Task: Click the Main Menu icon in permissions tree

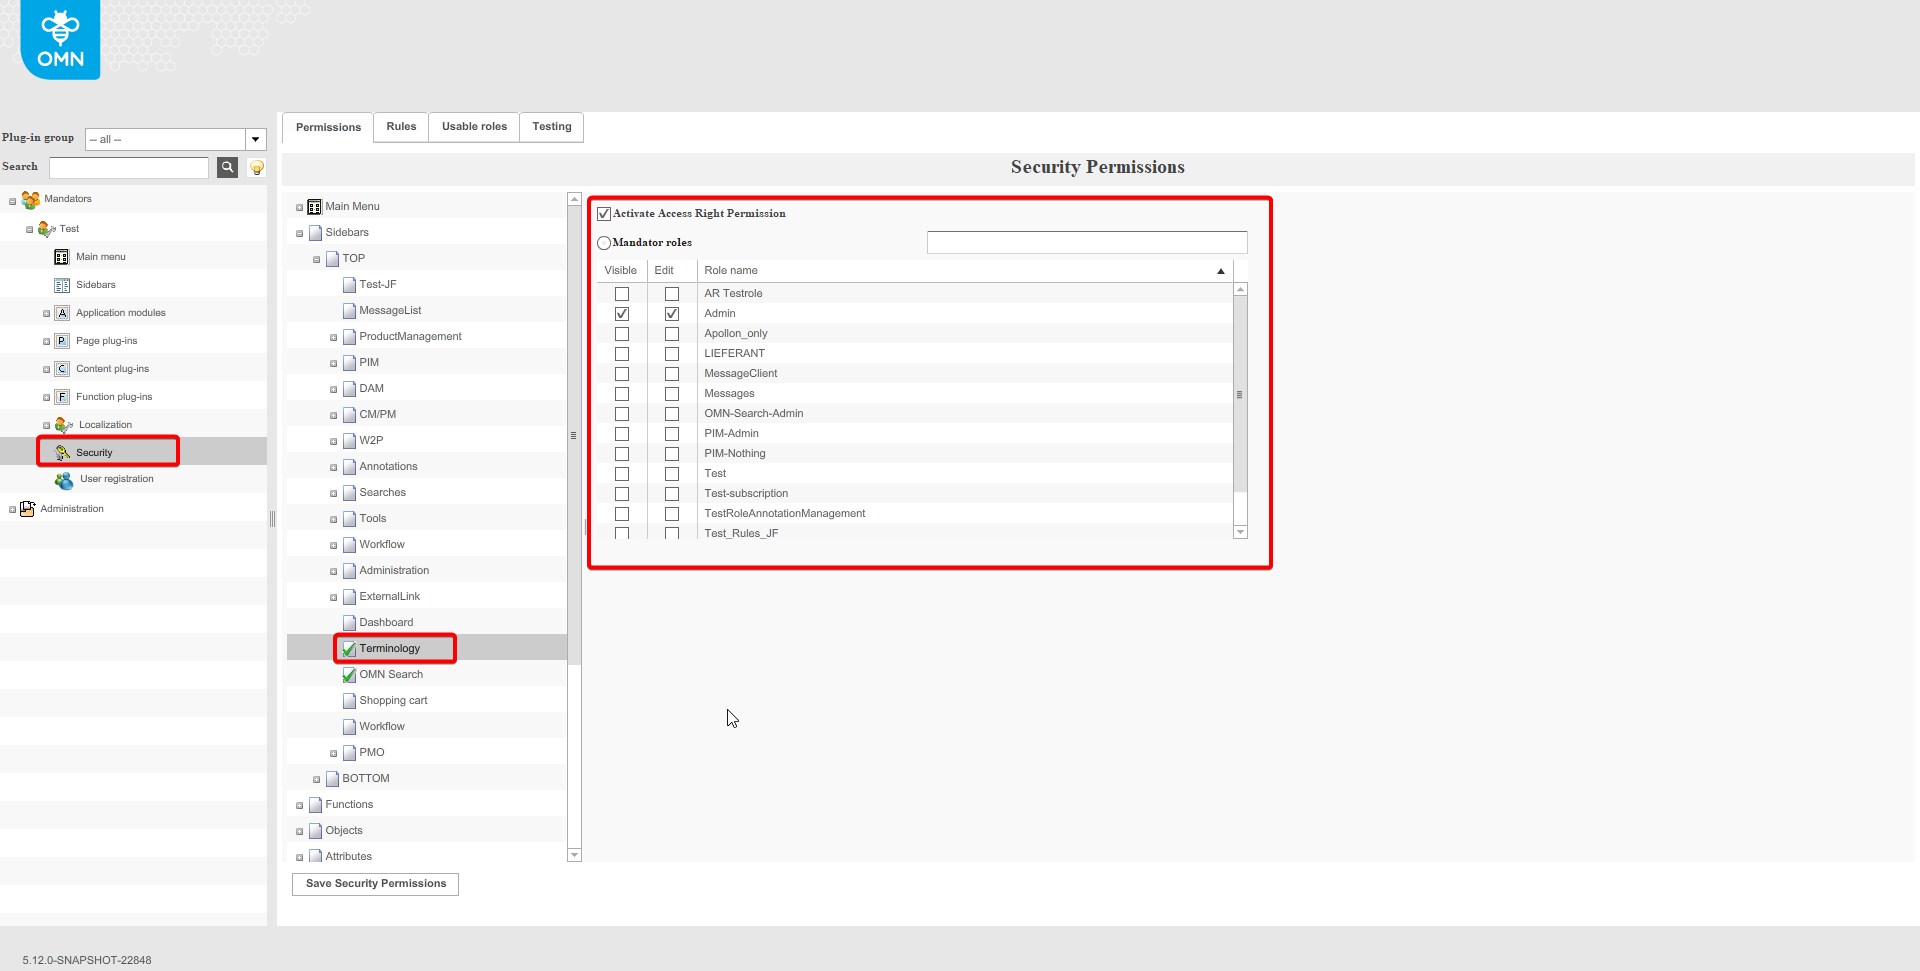Action: click(x=314, y=207)
